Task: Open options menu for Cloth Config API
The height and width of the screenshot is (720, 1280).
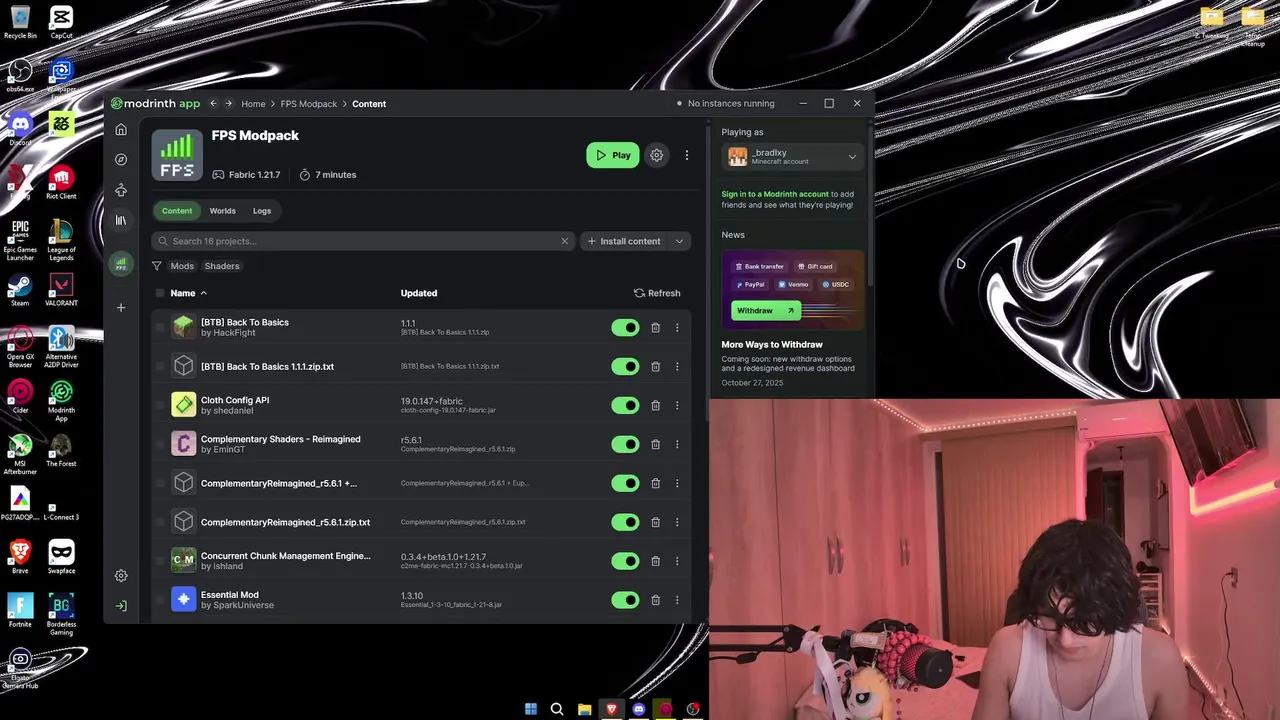Action: [x=677, y=405]
